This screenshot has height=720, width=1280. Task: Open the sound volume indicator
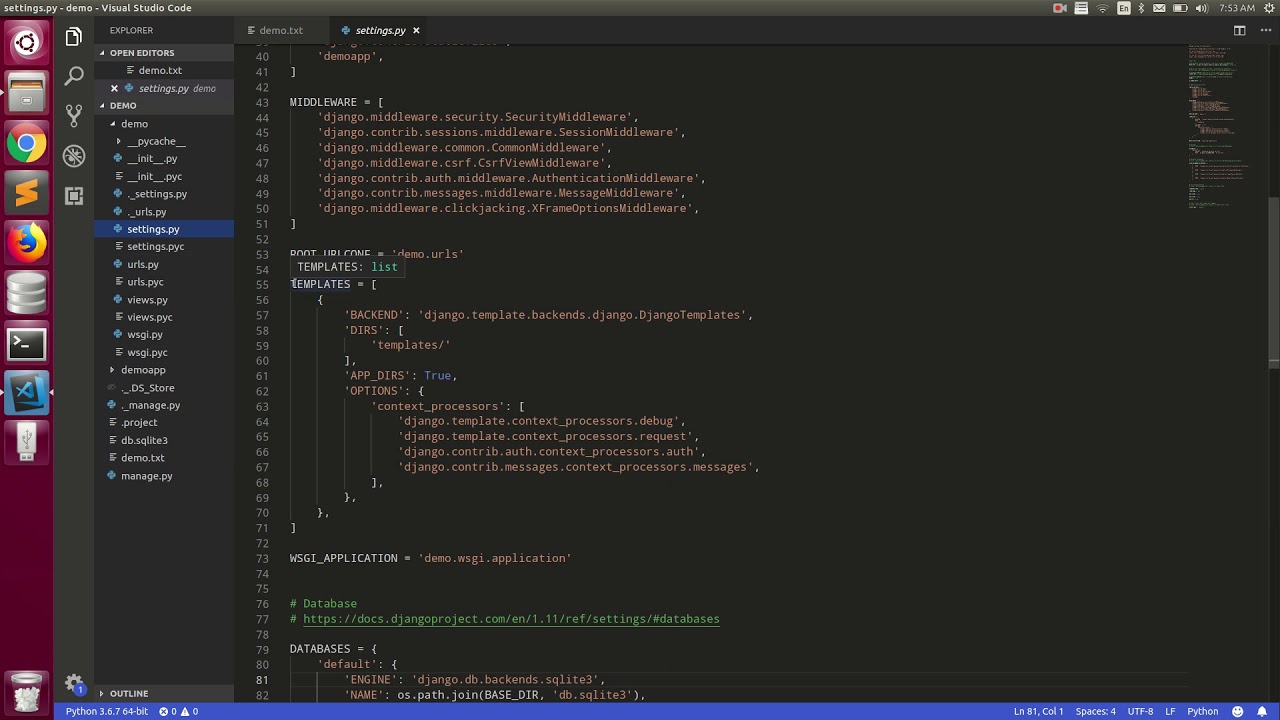1201,8
